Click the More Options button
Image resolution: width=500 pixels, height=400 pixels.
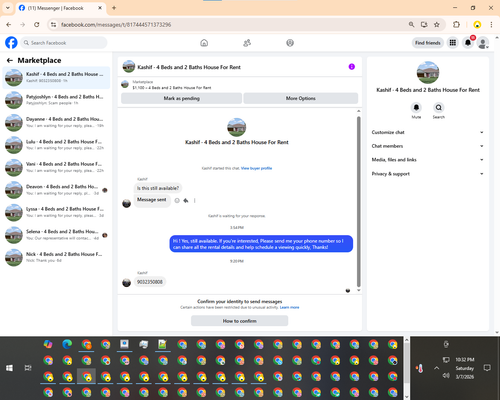click(x=301, y=98)
